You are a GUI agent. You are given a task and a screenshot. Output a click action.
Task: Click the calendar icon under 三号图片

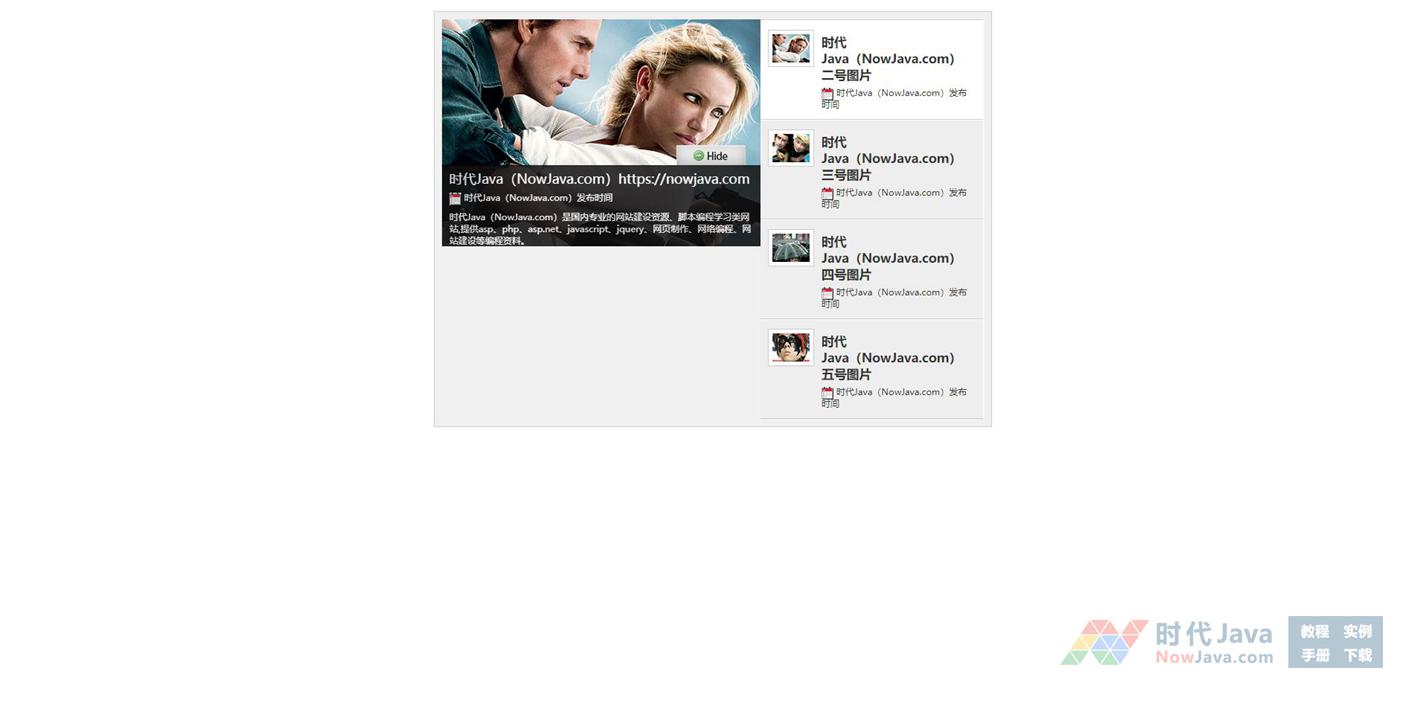coord(827,193)
